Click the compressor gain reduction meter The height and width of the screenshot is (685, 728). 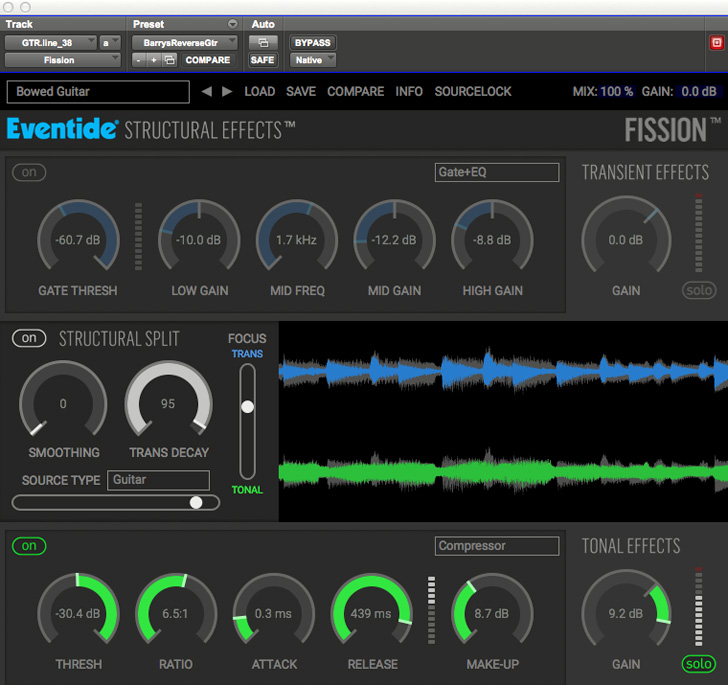431,610
